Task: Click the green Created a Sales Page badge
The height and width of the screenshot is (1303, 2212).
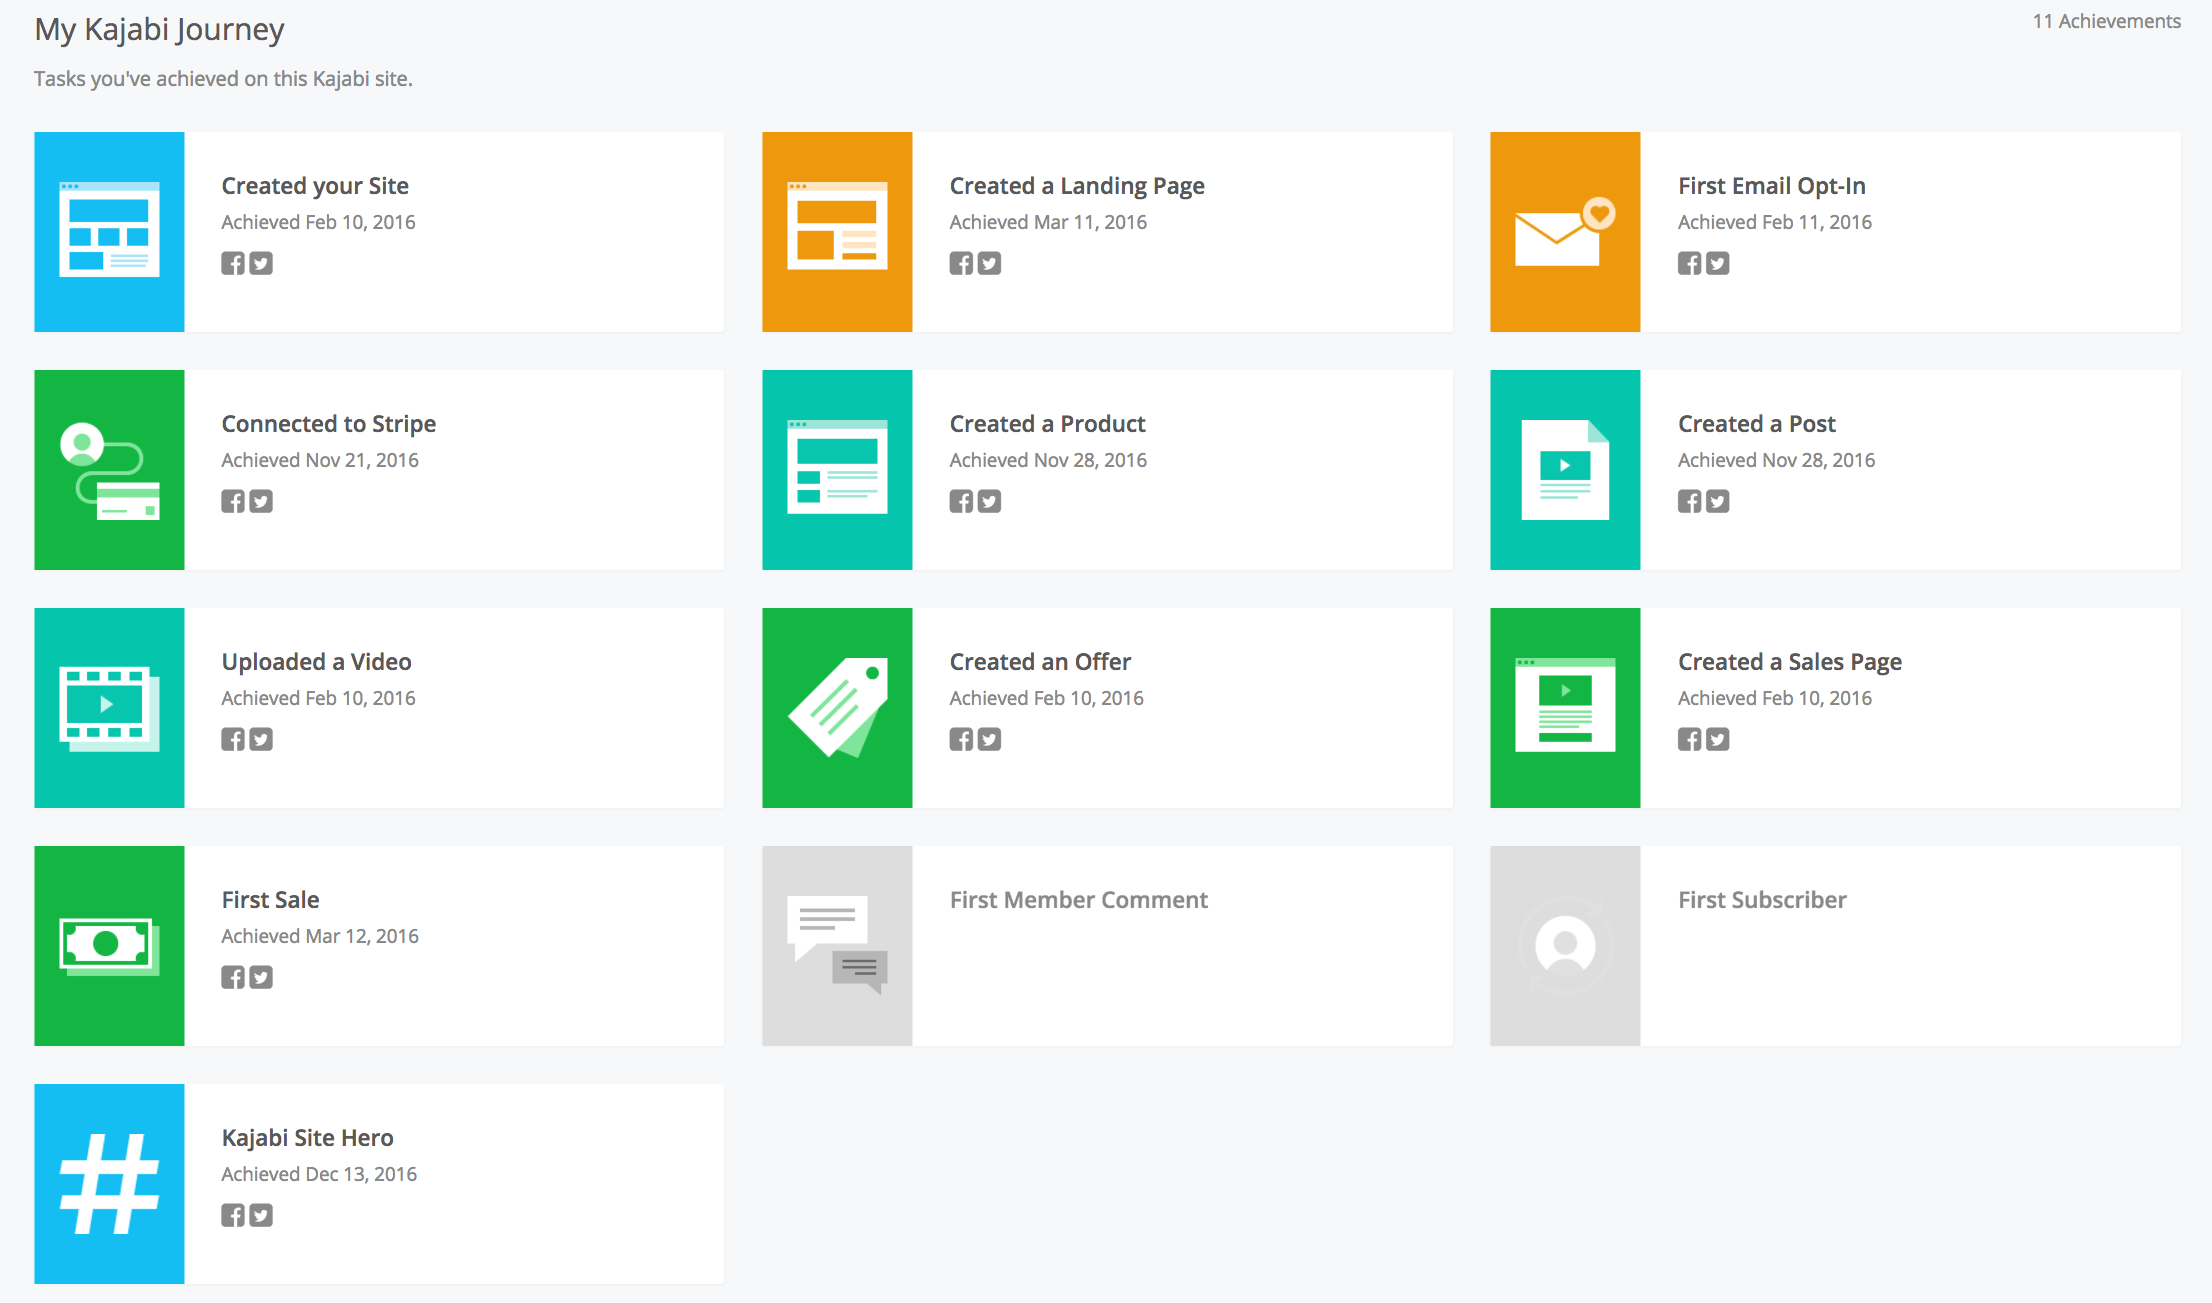Action: (x=1565, y=708)
